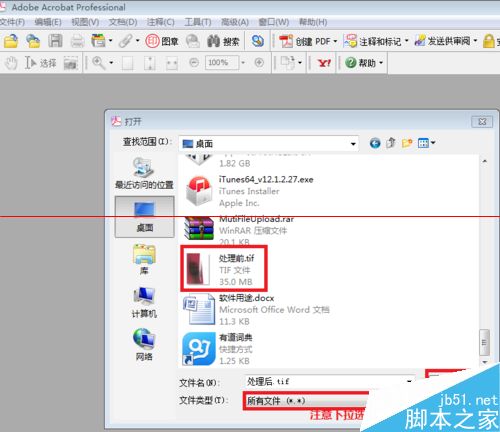
Task: Go to 最近访问的位置 in sidebar
Action: 144,173
